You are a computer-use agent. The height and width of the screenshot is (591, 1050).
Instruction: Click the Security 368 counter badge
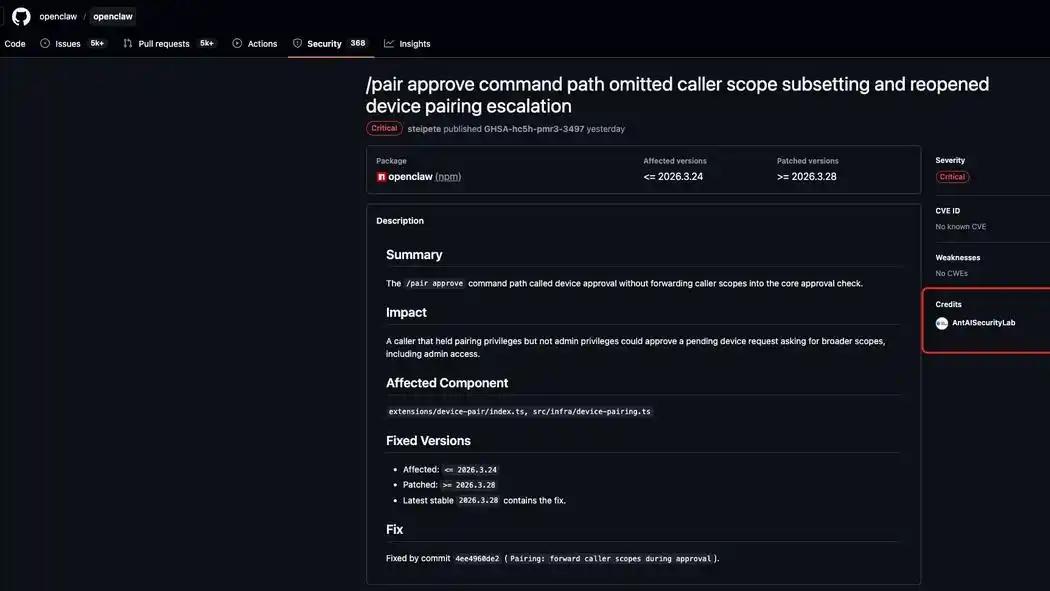(x=358, y=44)
